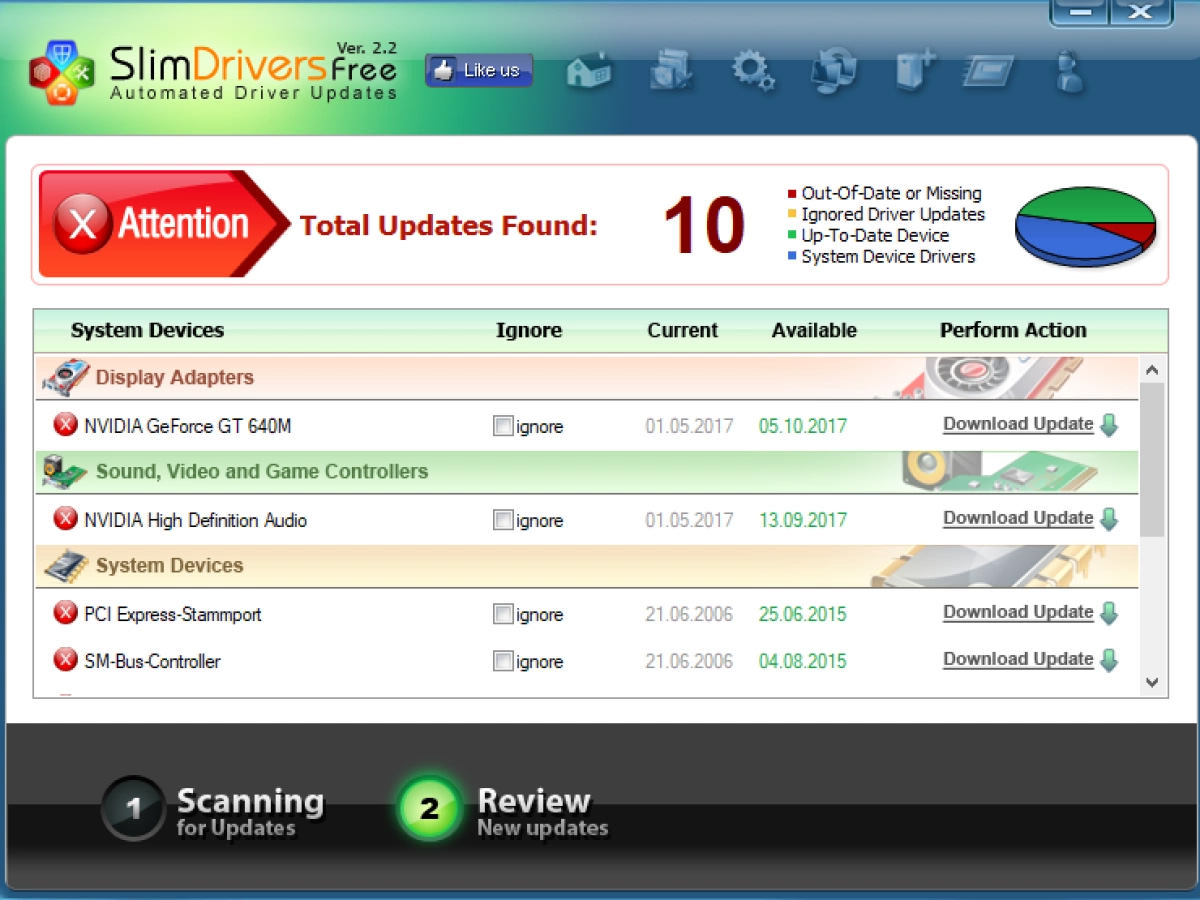Click the red Out-Of-Date or Missing legend swatch
1200x900 pixels.
[x=792, y=194]
